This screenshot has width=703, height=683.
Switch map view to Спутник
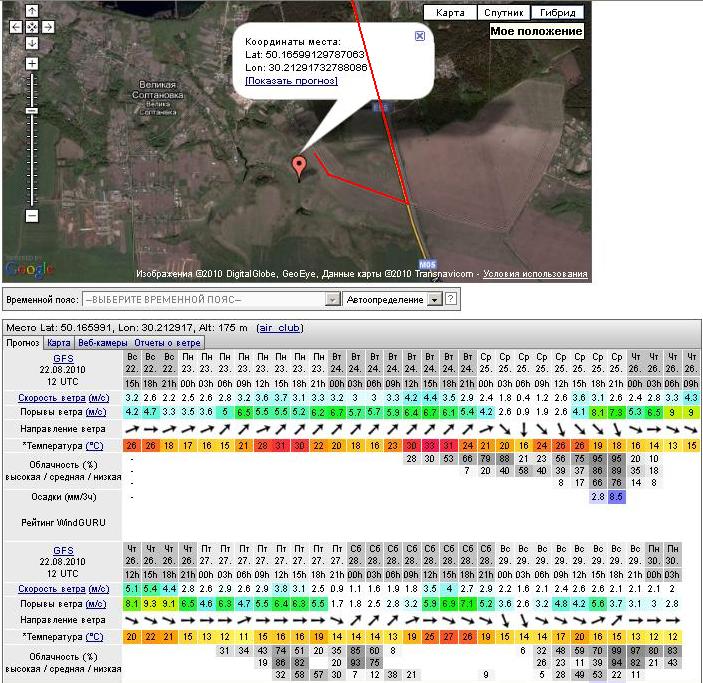point(503,13)
